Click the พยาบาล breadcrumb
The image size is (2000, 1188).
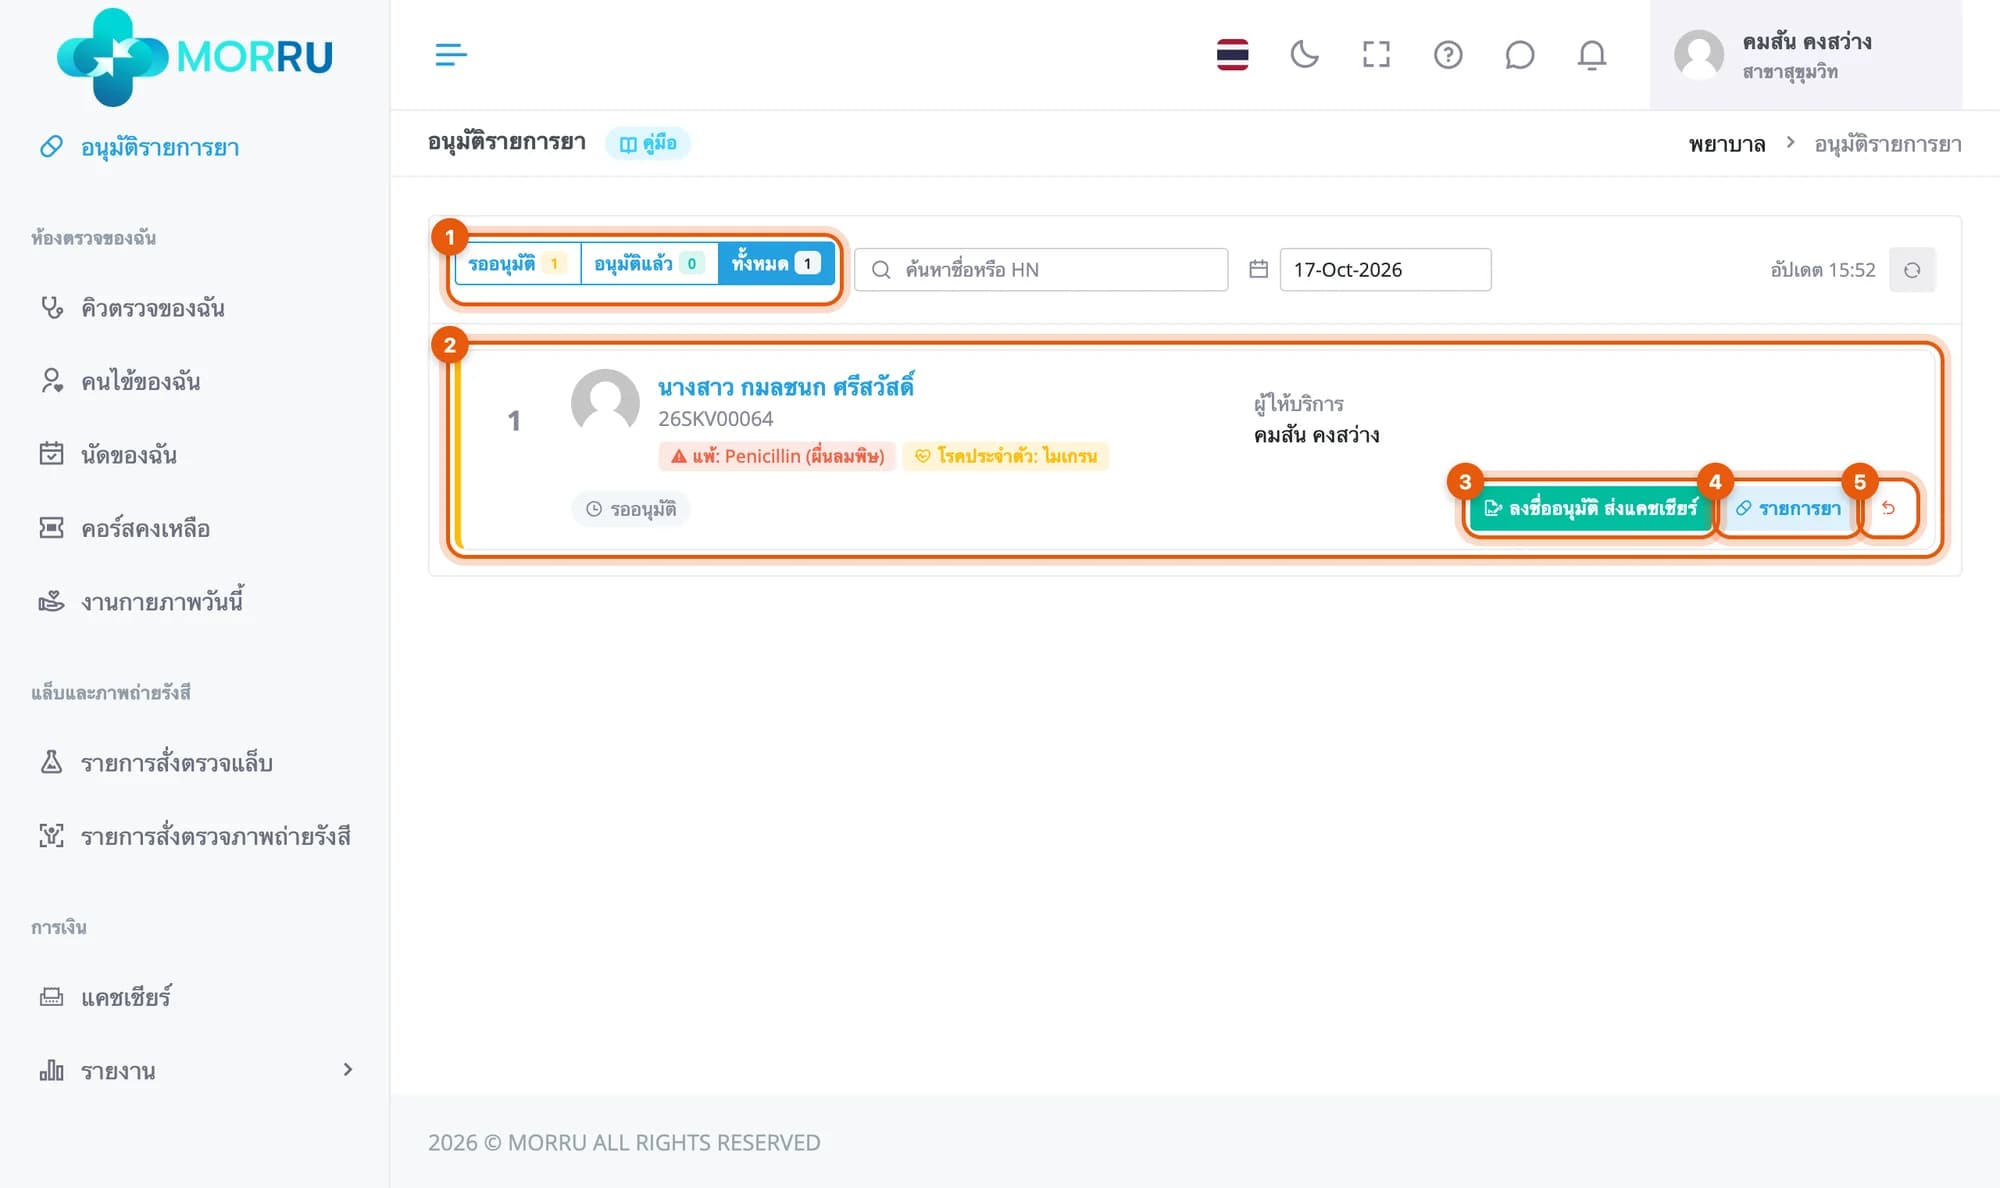tap(1727, 144)
